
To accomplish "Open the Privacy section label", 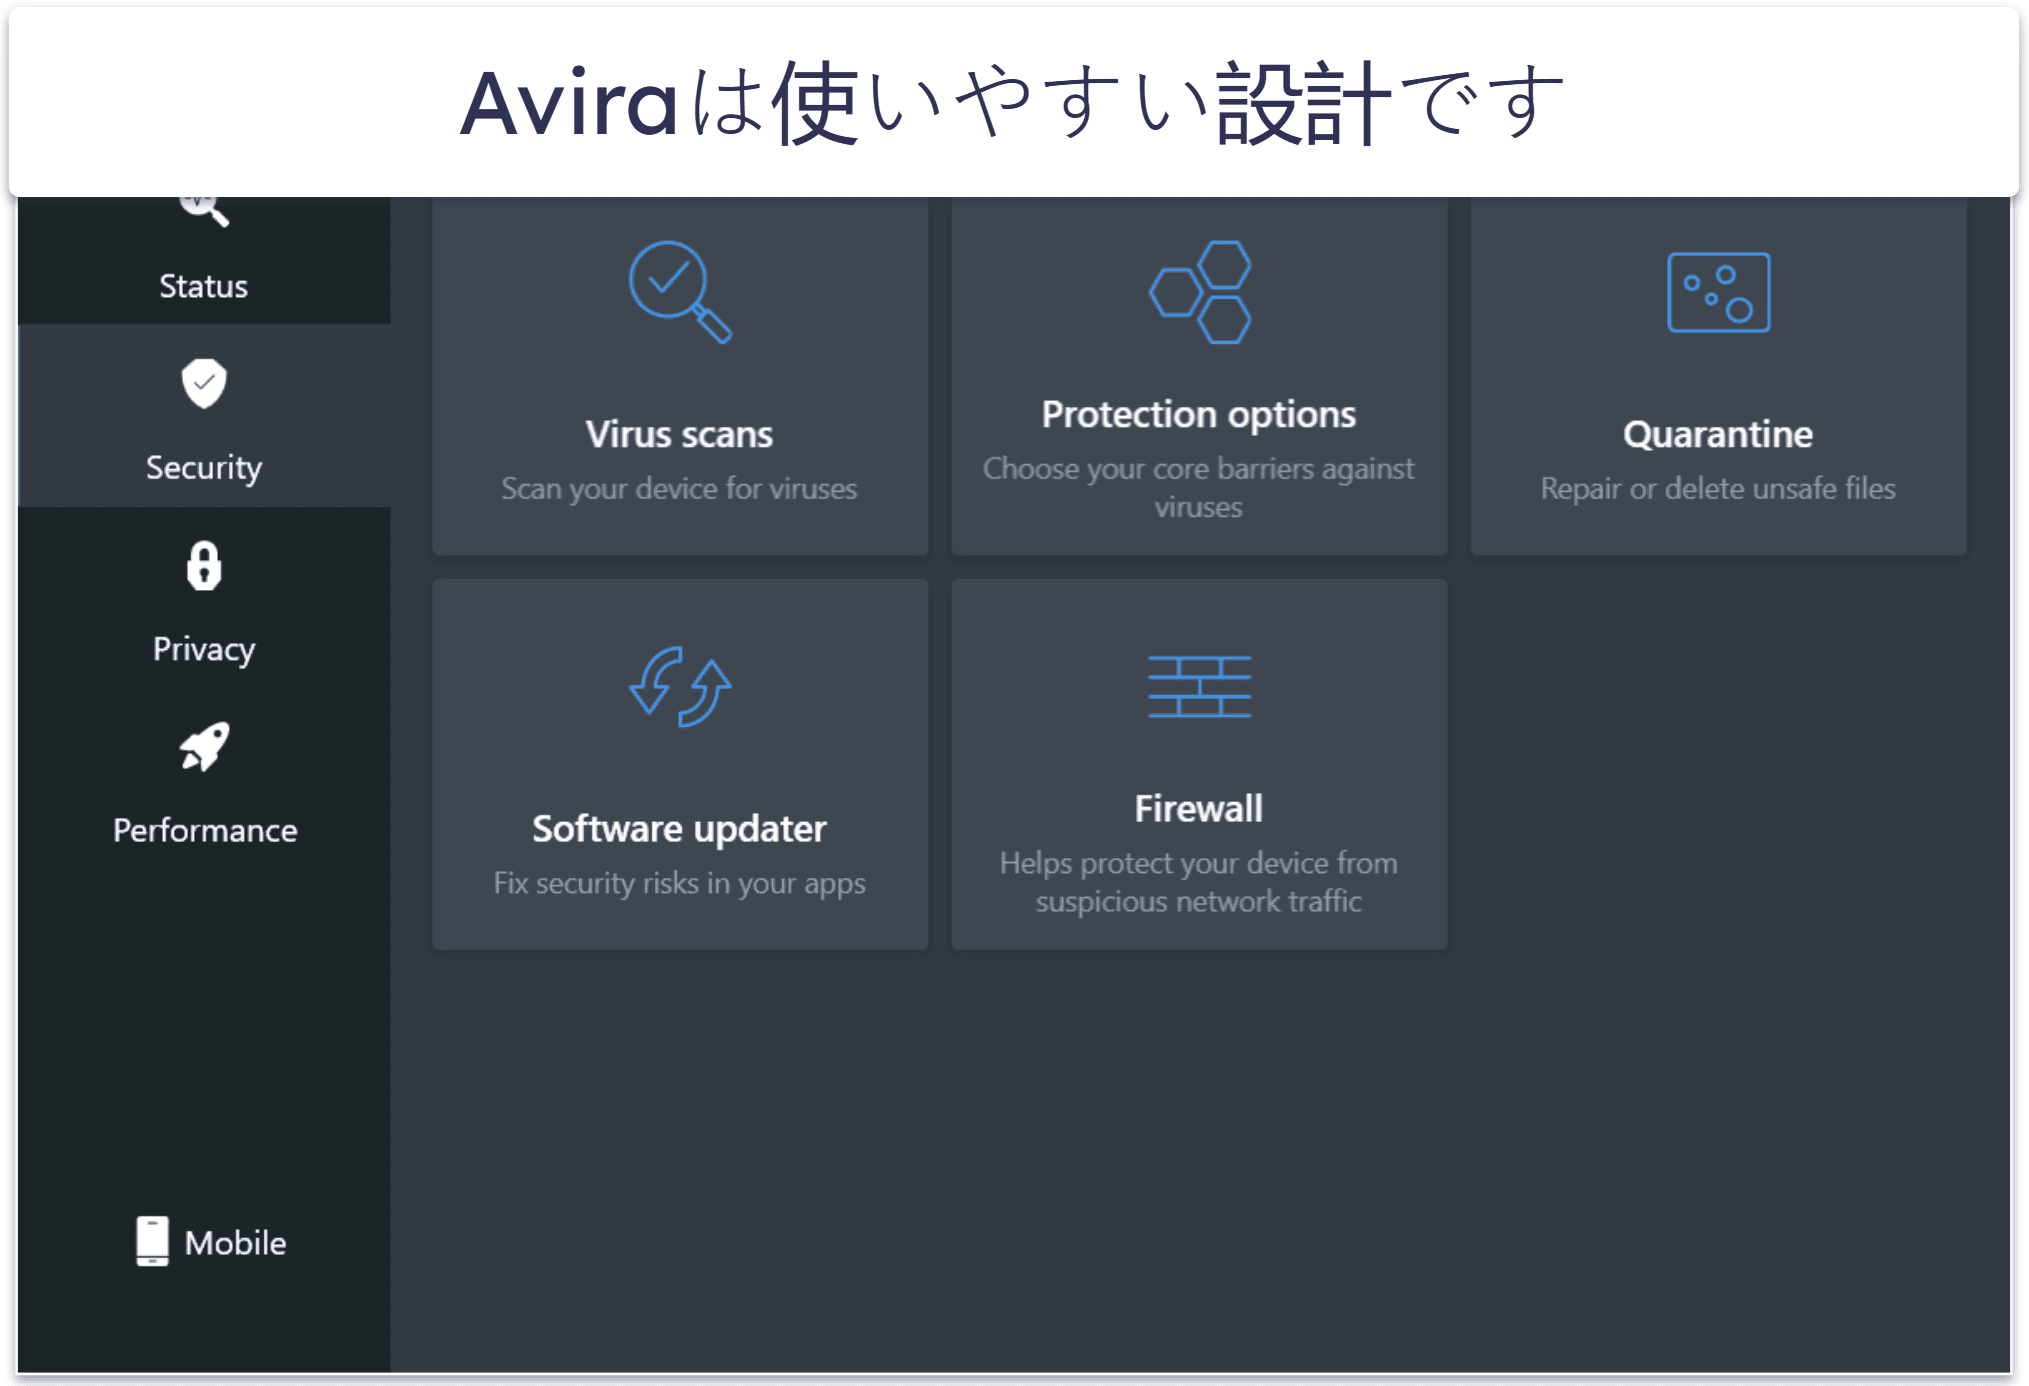I will click(204, 650).
